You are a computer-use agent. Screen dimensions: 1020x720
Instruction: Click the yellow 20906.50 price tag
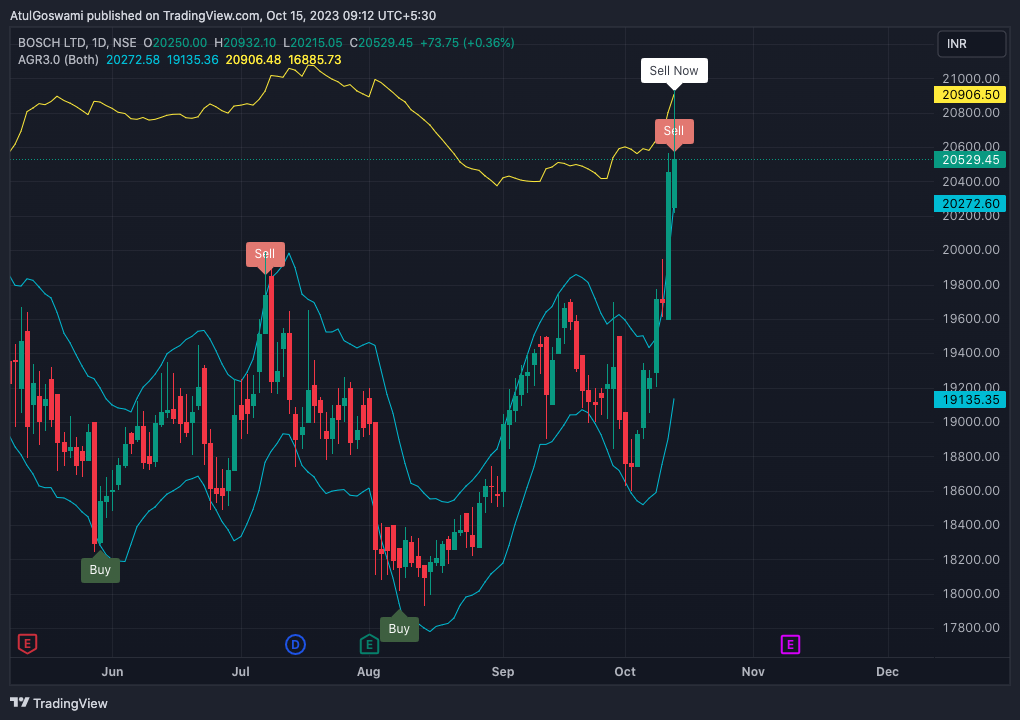pos(970,95)
